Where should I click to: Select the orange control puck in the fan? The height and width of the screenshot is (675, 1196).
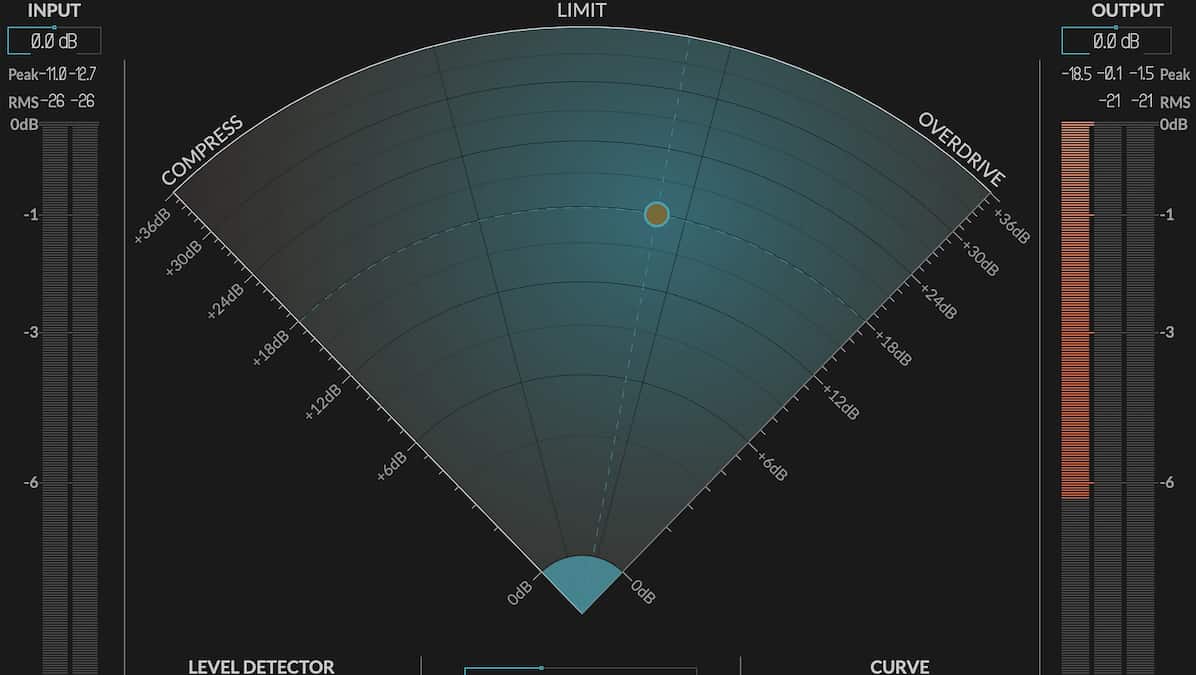coord(656,215)
